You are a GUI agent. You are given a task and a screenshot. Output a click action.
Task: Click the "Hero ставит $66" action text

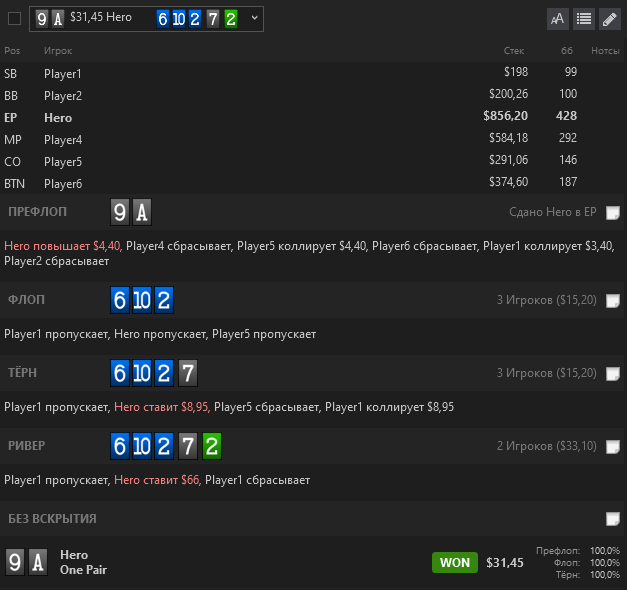pos(158,480)
